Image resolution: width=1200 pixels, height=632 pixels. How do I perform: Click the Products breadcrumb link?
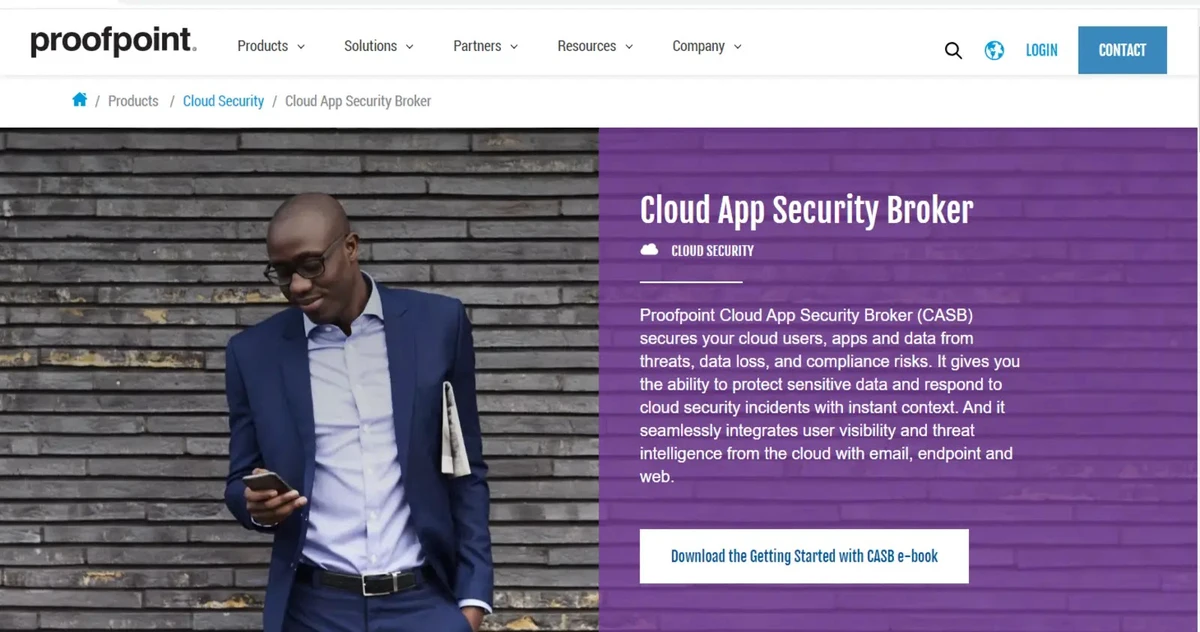tap(133, 101)
